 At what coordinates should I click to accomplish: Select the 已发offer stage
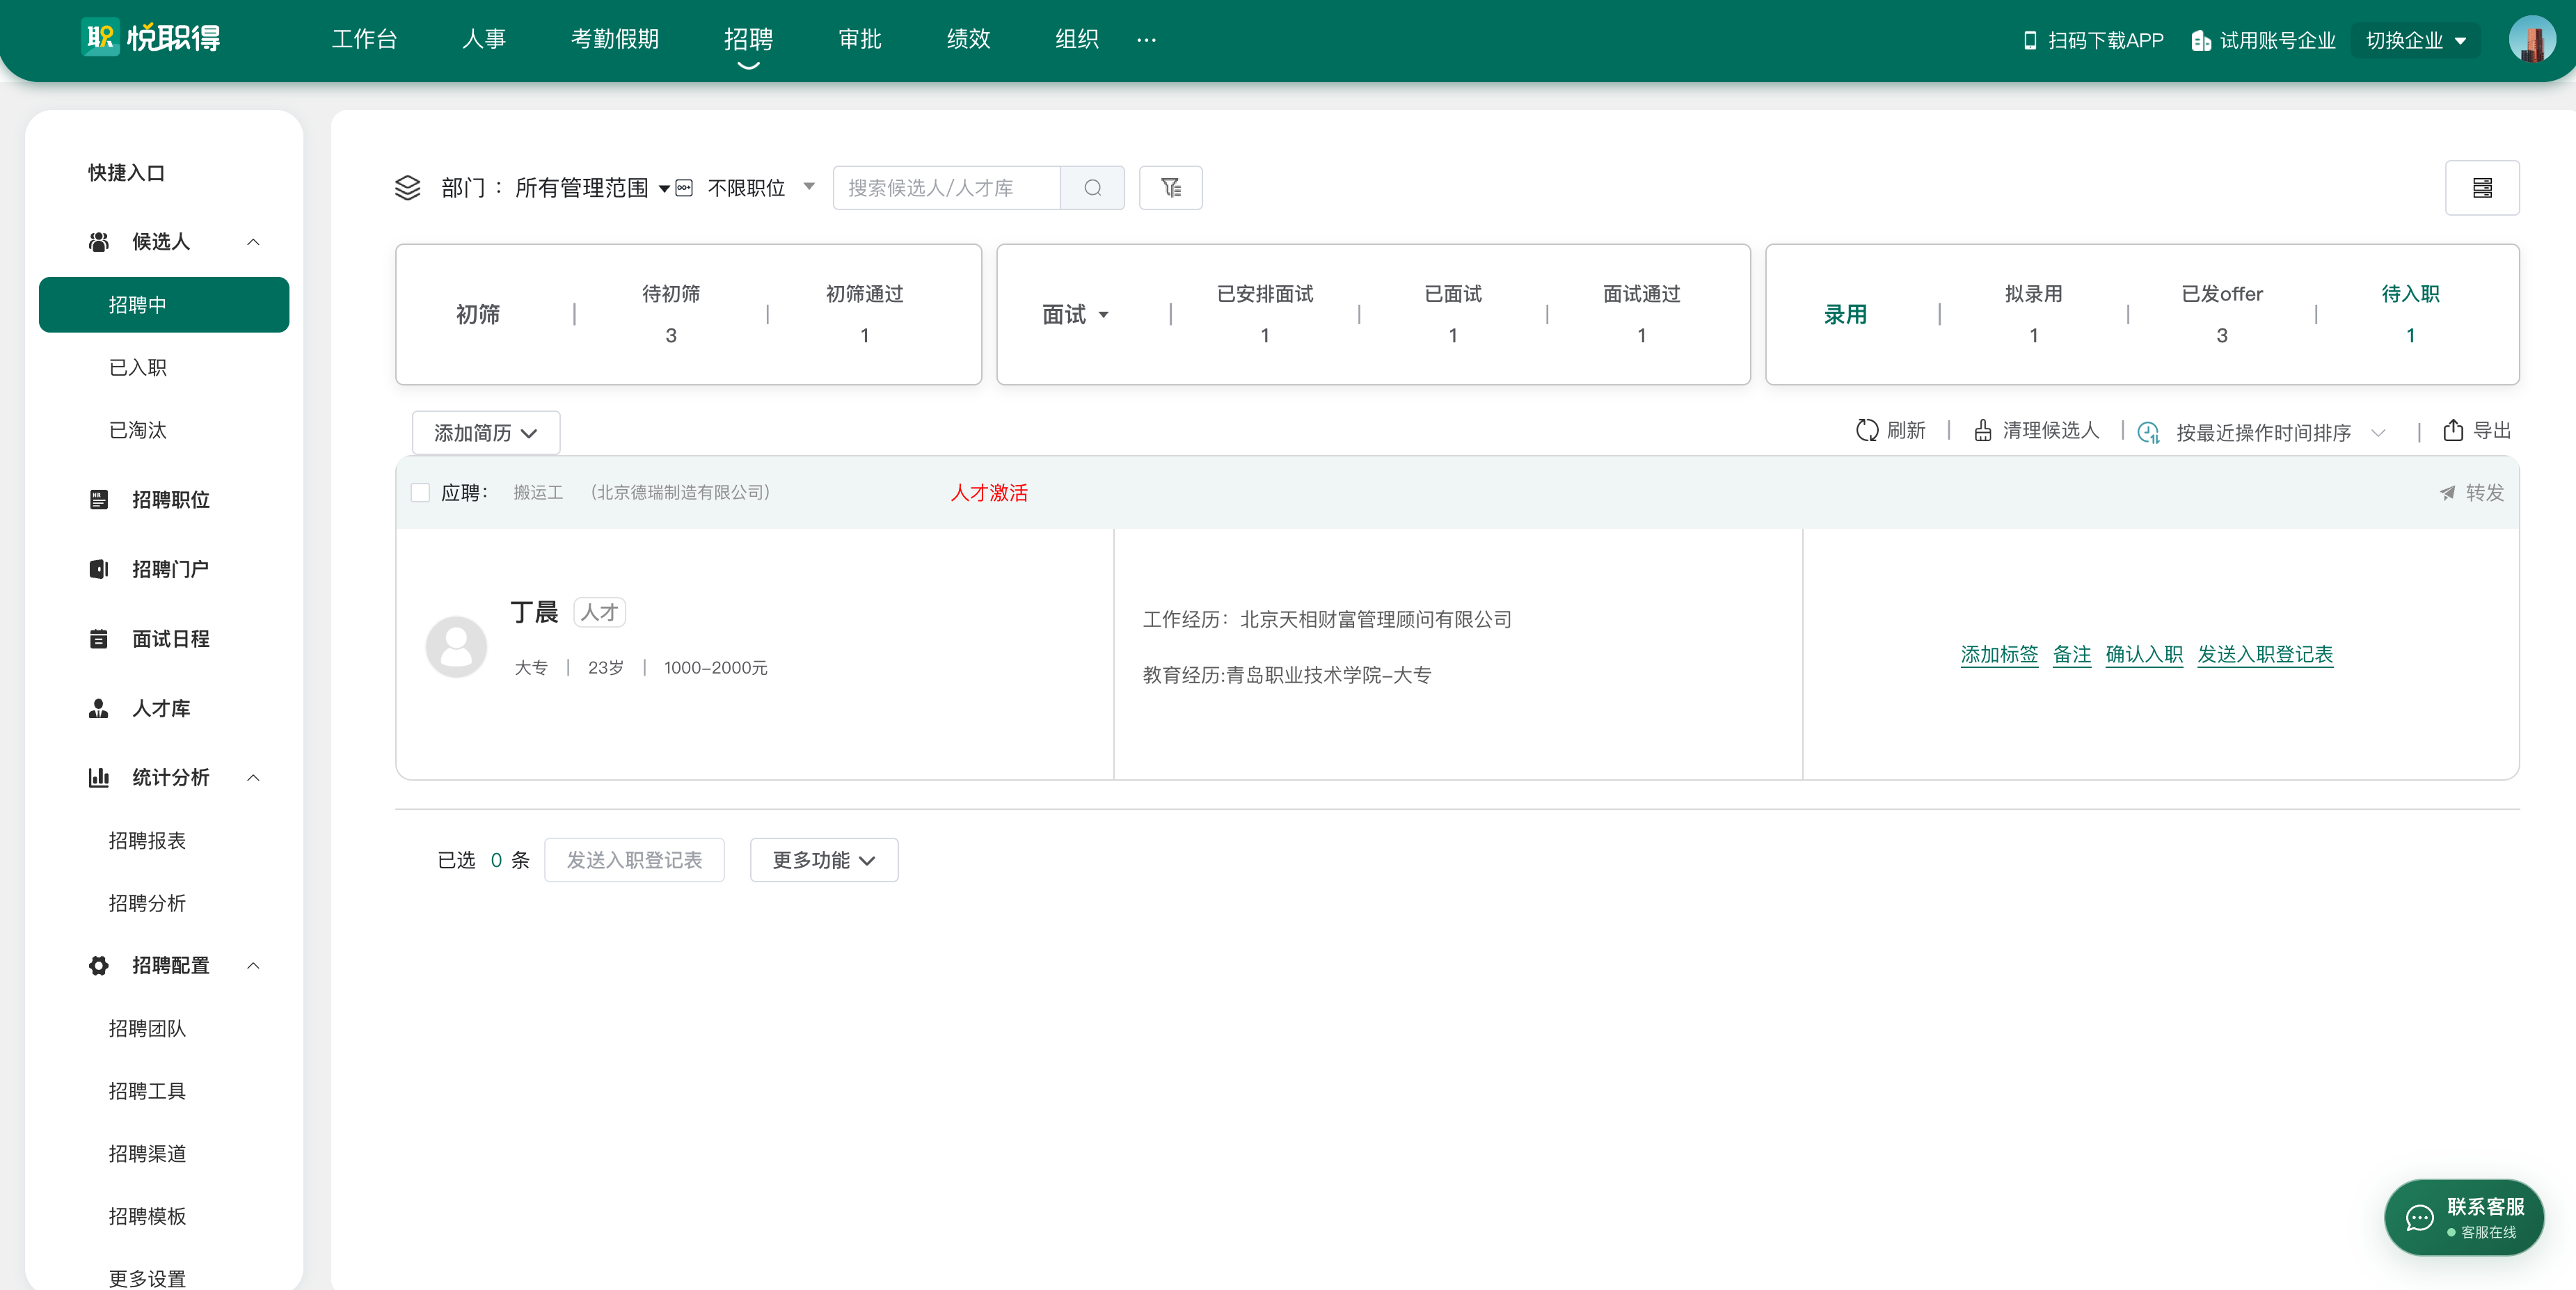2221,314
